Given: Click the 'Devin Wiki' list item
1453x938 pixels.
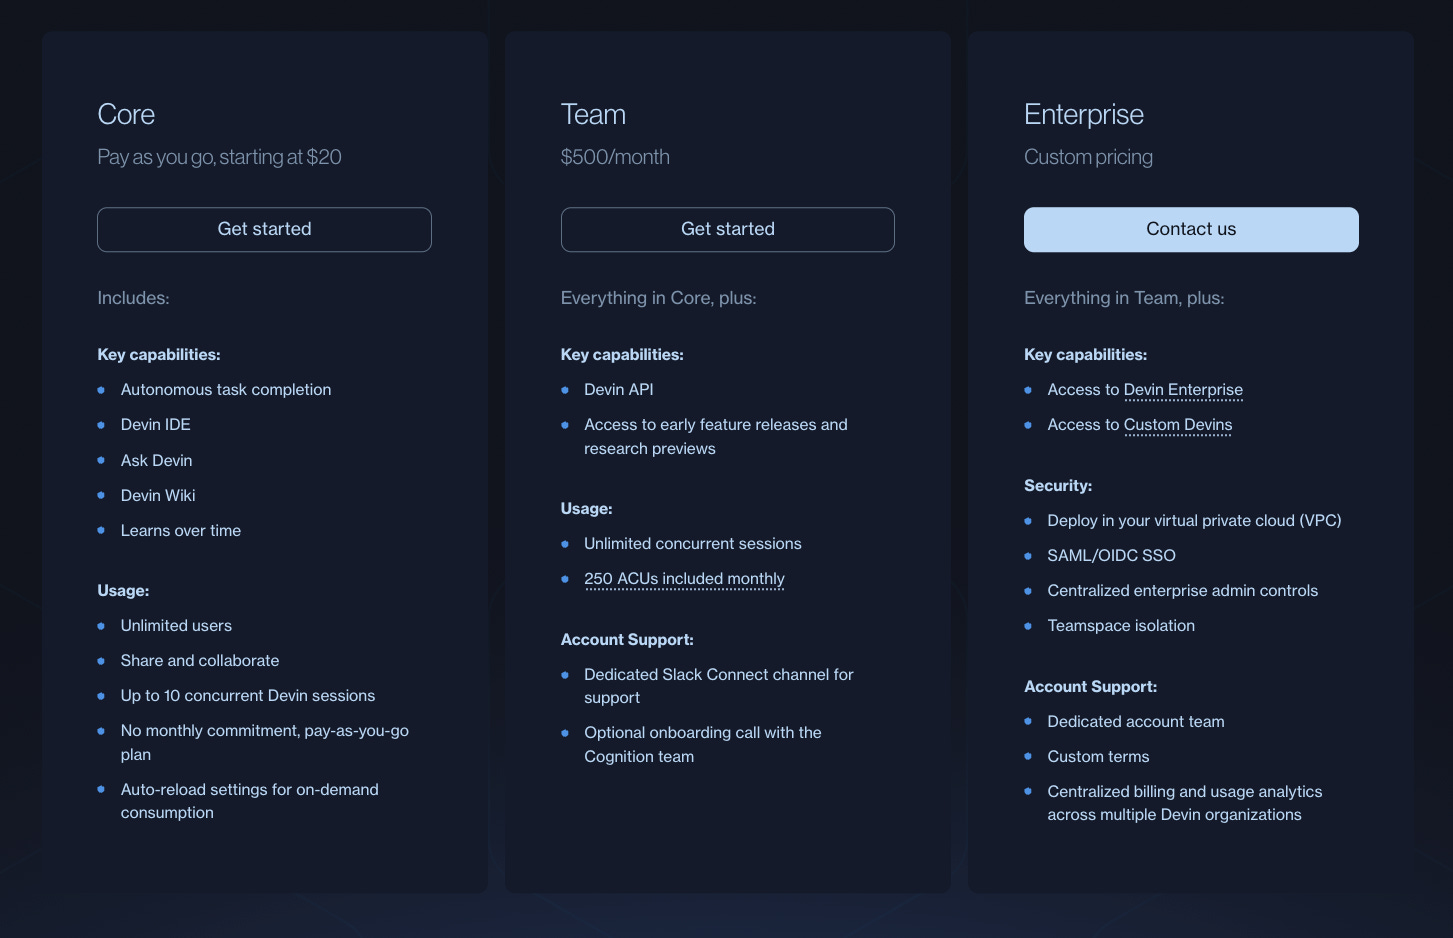Looking at the screenshot, I should tap(158, 496).
